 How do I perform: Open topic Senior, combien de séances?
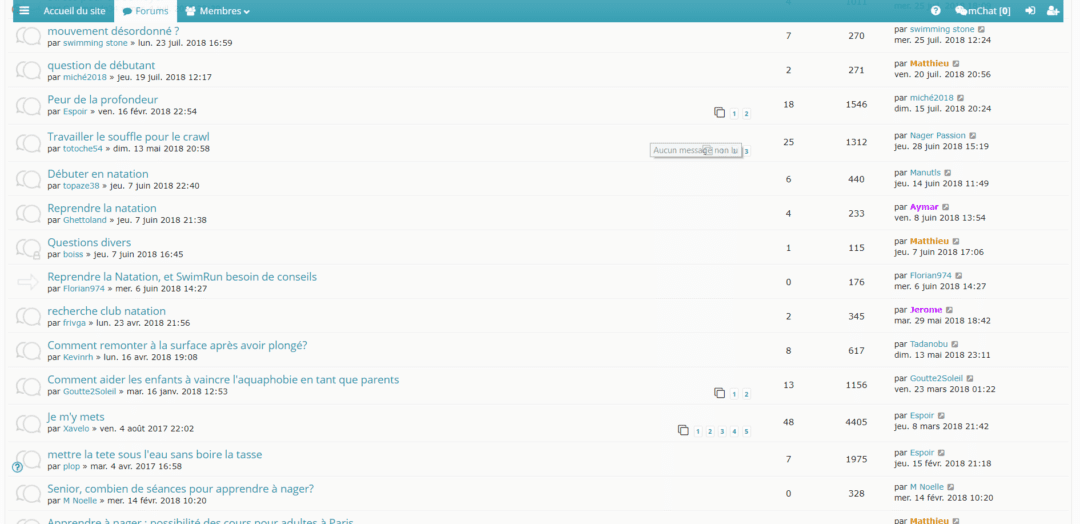180,489
